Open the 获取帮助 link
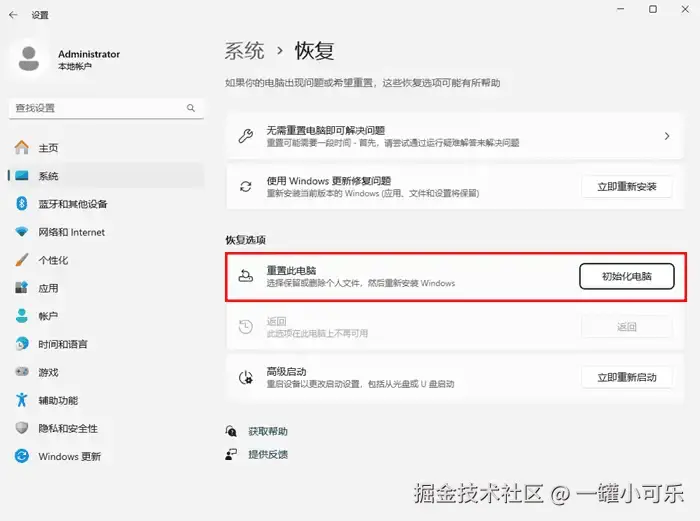The height and width of the screenshot is (521, 700). 268,431
